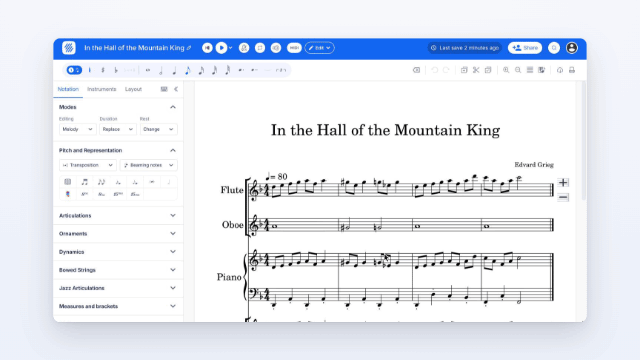
Task: Select the 32nd note duration
Action: click(x=214, y=70)
